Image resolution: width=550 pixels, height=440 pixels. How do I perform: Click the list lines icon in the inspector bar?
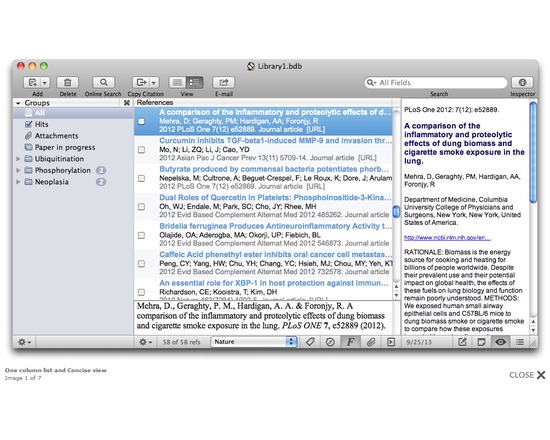coord(520,342)
